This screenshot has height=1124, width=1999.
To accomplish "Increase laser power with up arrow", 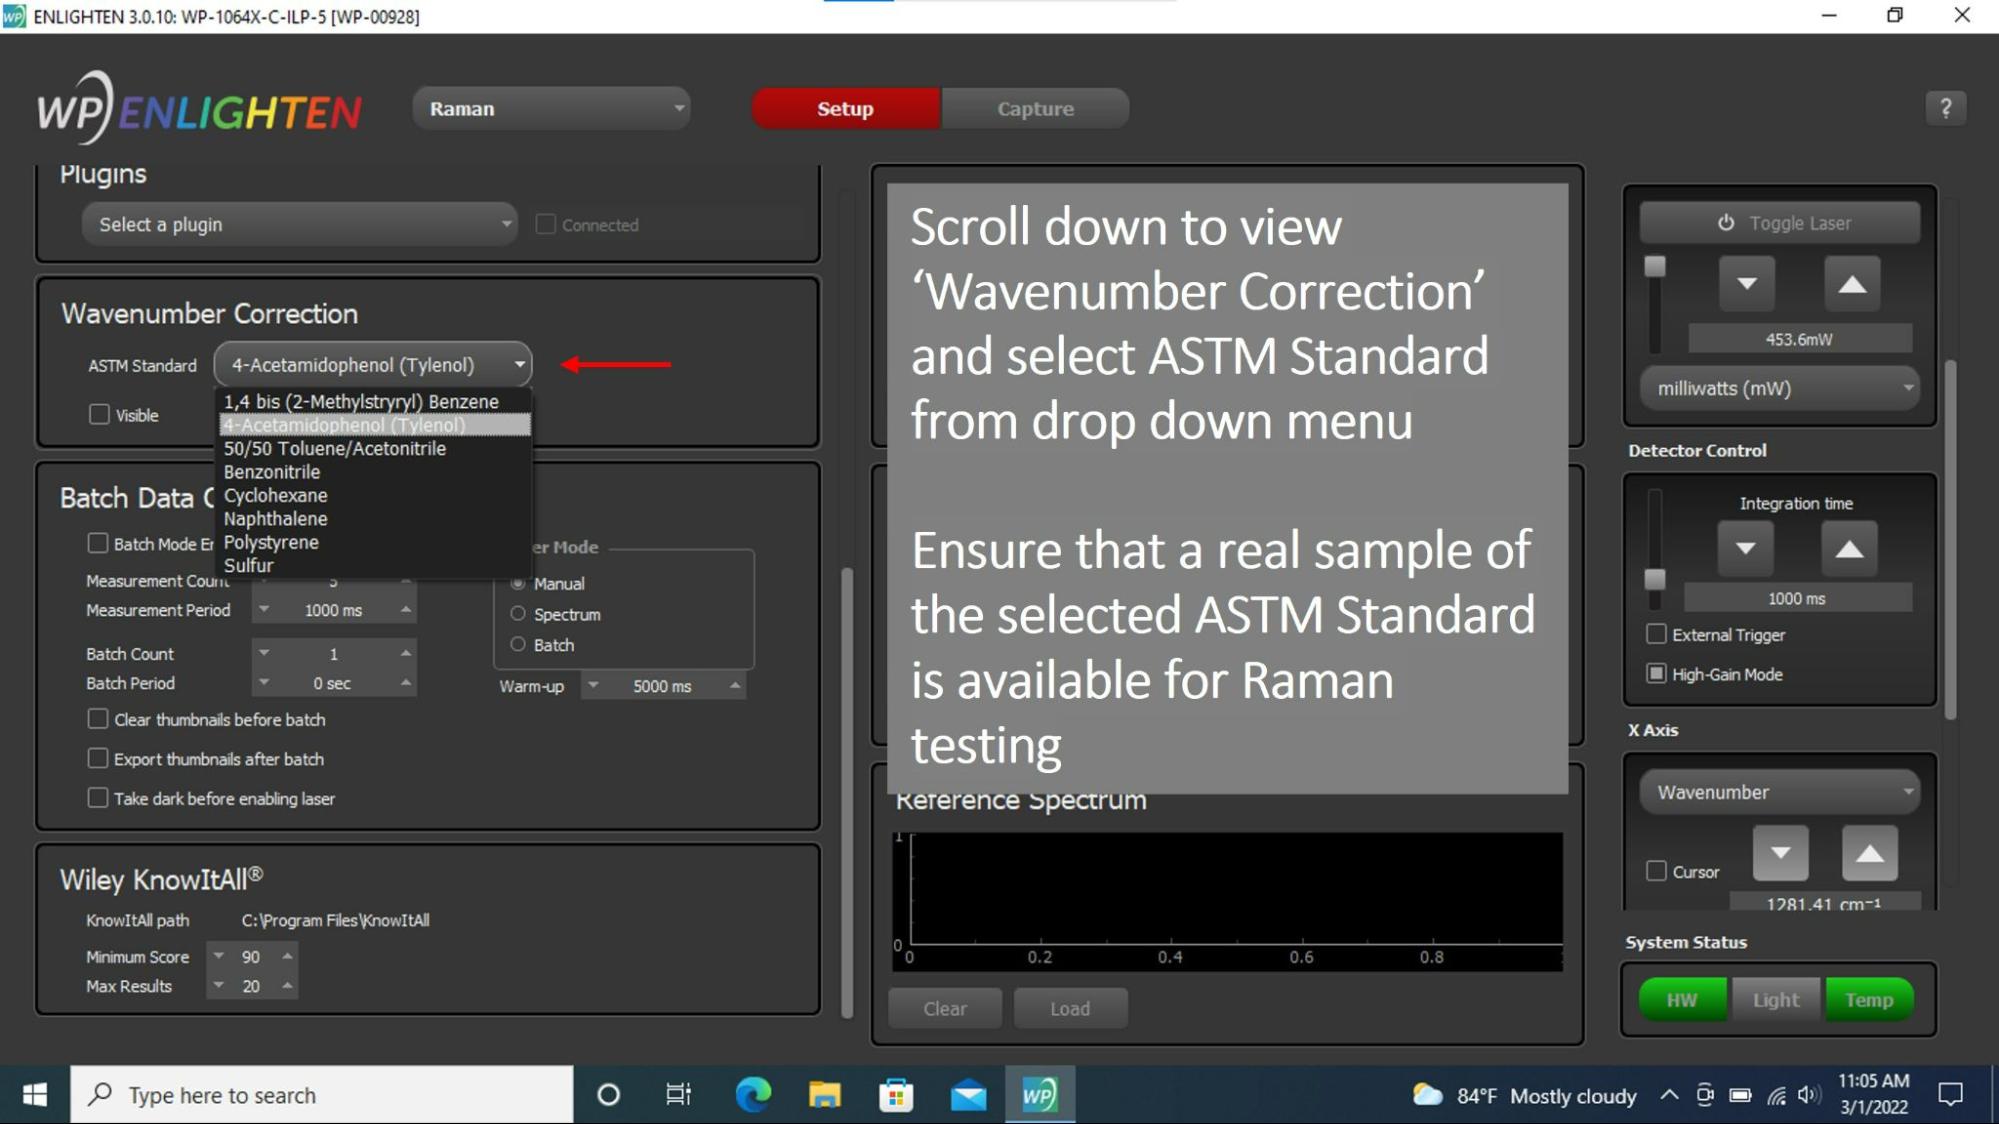I will 1852,284.
